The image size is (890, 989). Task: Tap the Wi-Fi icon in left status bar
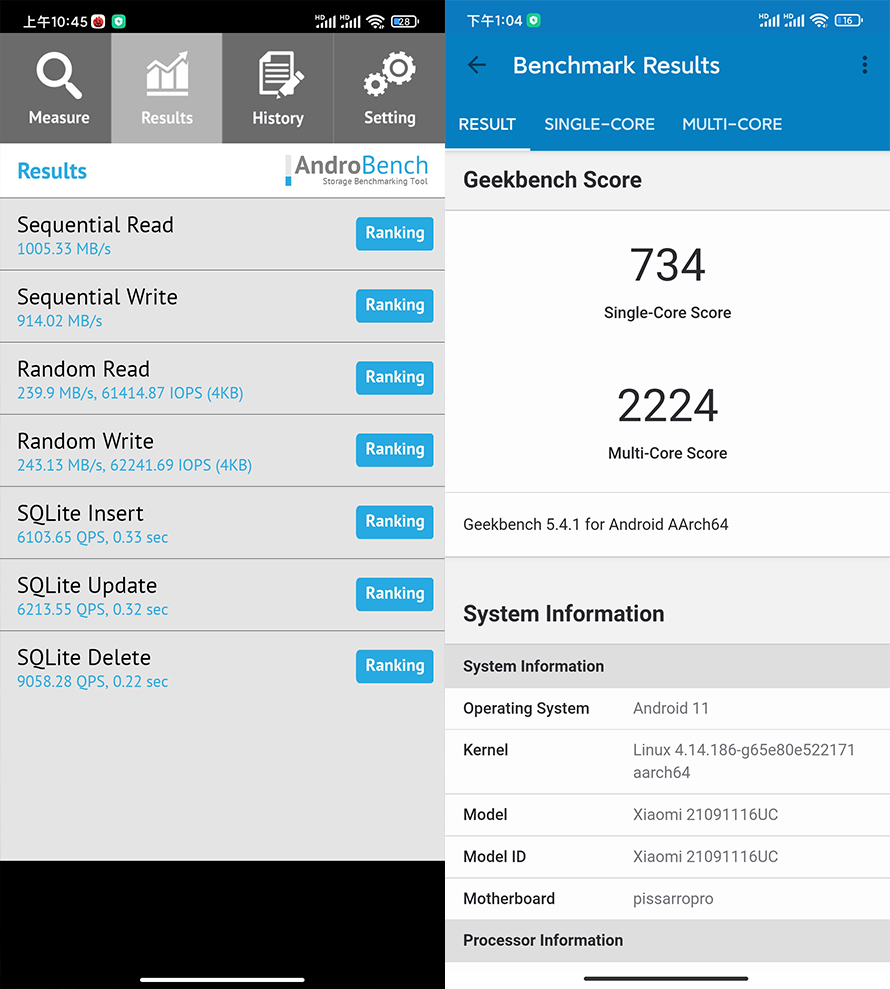(x=375, y=21)
